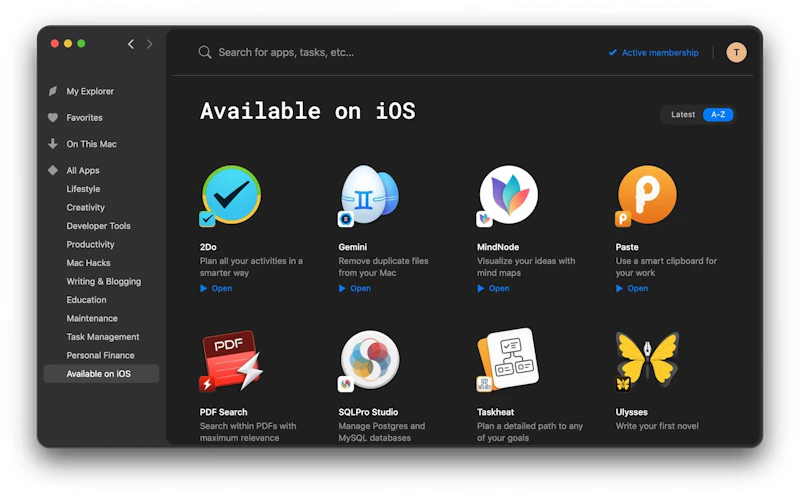Click the PDF Search app title

(223, 412)
